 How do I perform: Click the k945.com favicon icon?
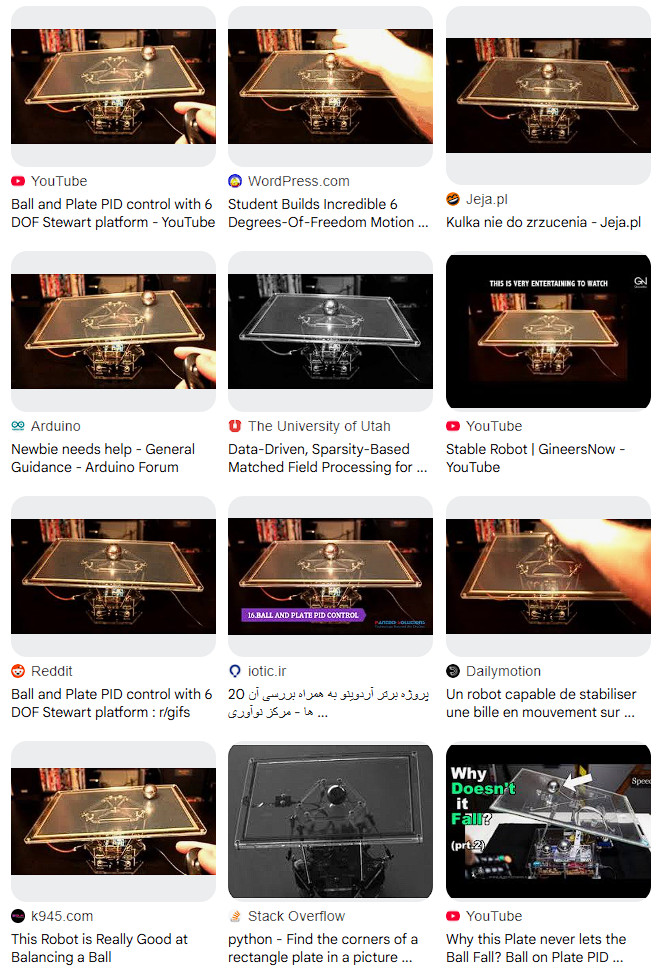tap(18, 916)
